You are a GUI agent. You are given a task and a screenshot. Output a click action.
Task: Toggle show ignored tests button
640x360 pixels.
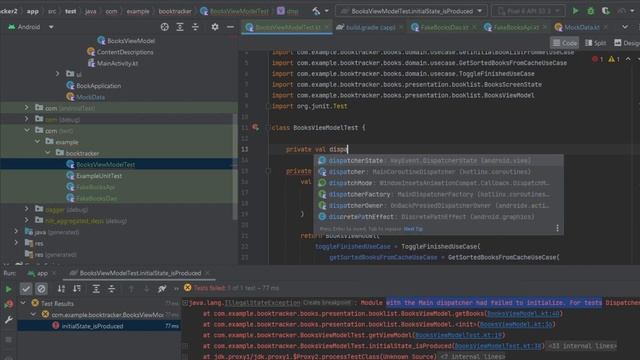[41, 289]
